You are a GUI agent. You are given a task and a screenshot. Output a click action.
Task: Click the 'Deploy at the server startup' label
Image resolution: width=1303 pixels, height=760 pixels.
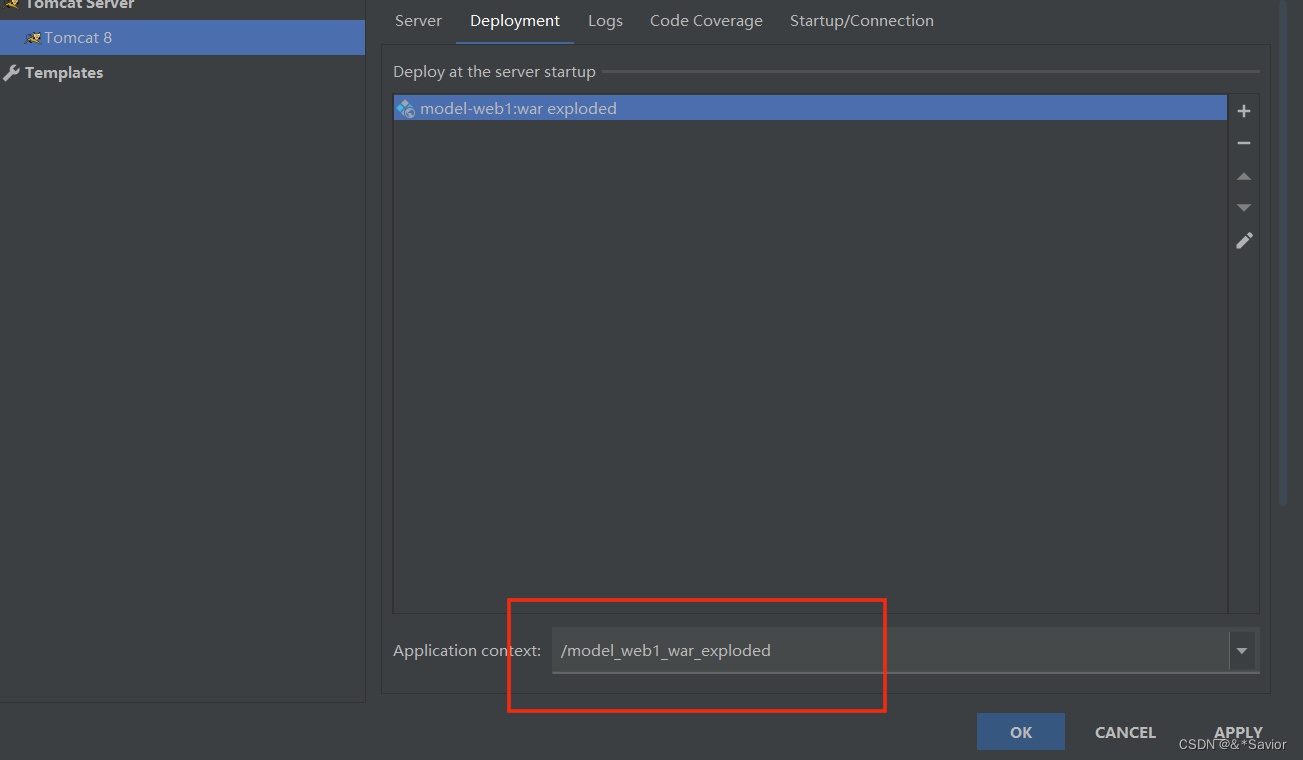pyautogui.click(x=494, y=72)
